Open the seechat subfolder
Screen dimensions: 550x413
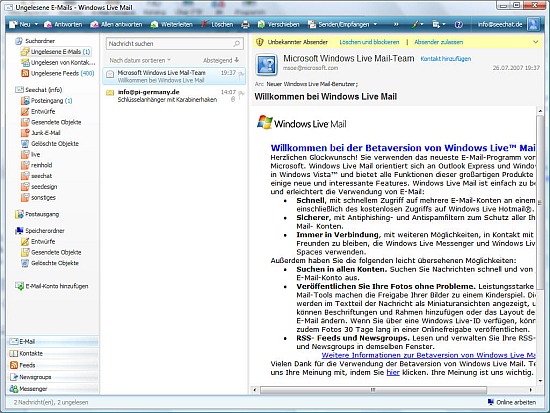pyautogui.click(x=36, y=176)
